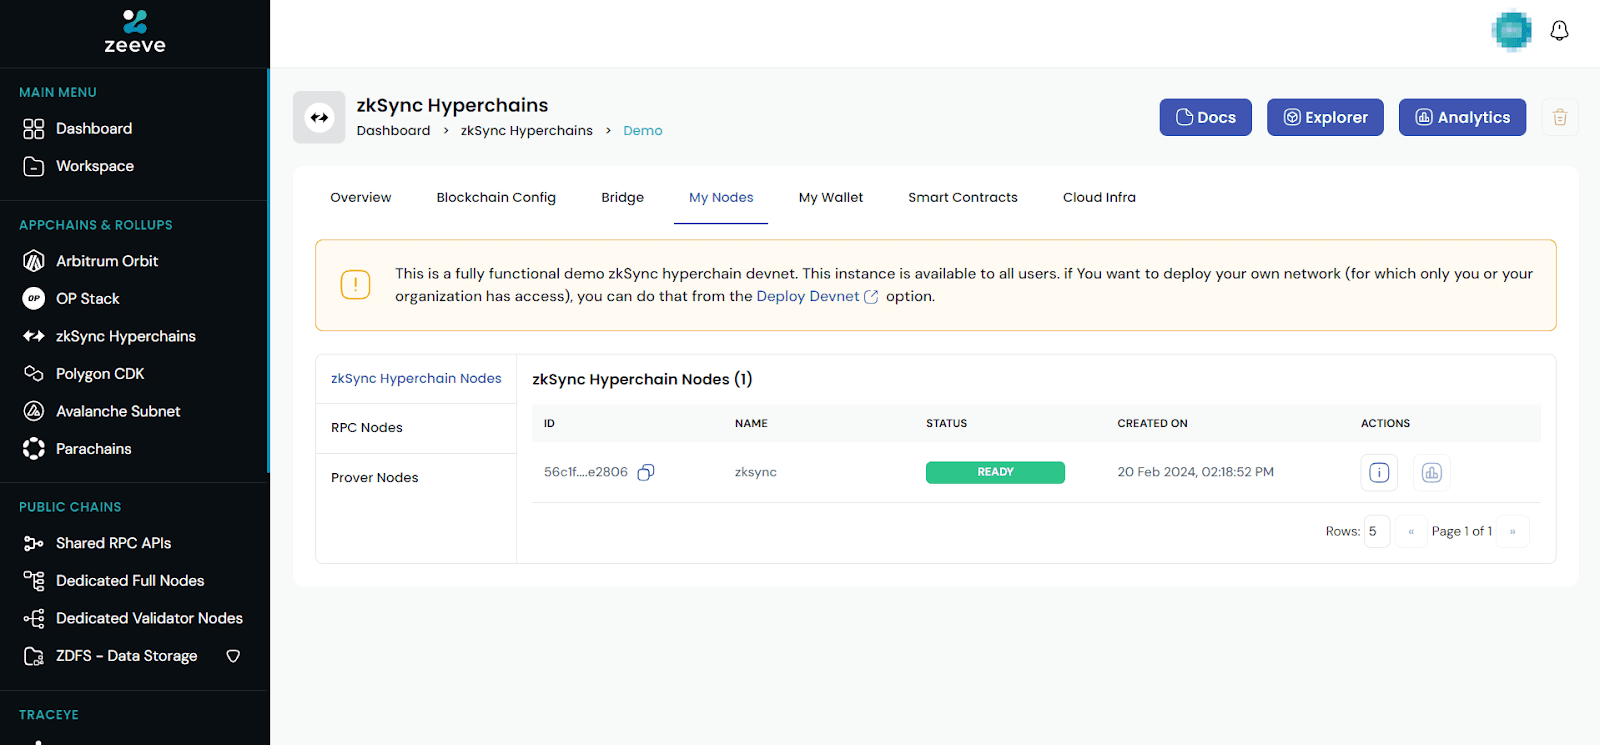View zksync node info details
Image resolution: width=1600 pixels, height=745 pixels.
pos(1379,473)
